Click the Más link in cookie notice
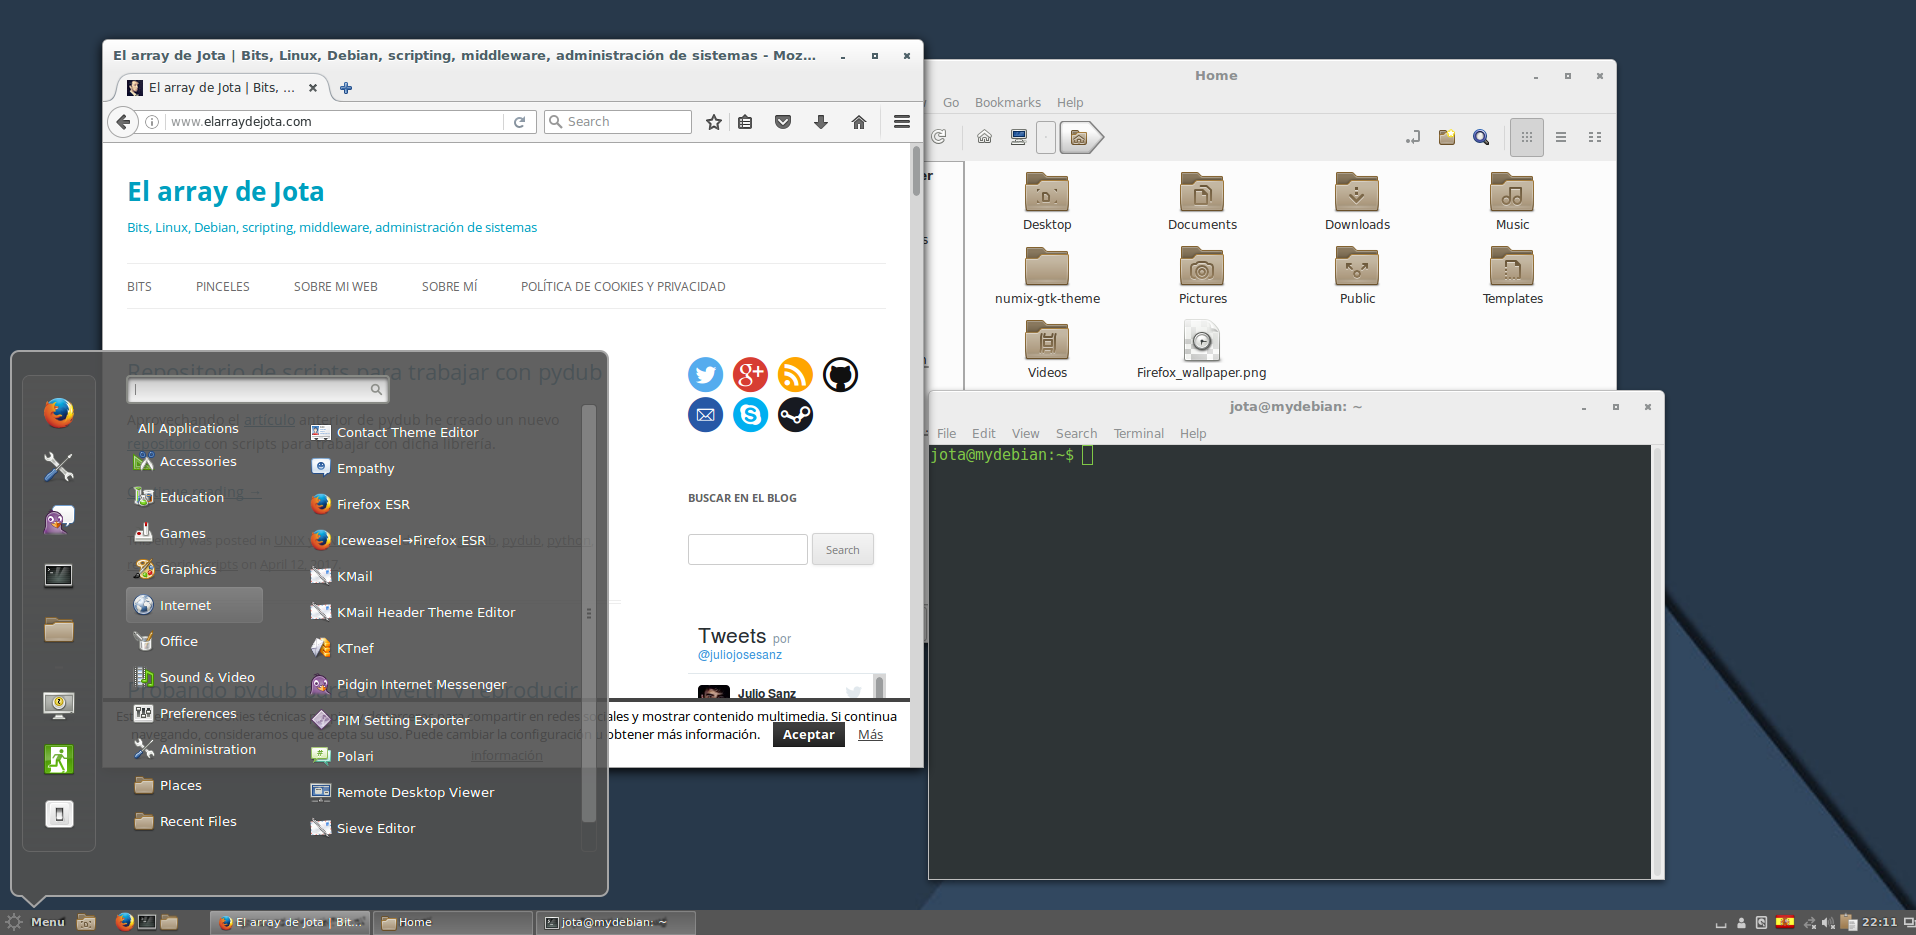This screenshot has width=1916, height=935. pos(870,735)
